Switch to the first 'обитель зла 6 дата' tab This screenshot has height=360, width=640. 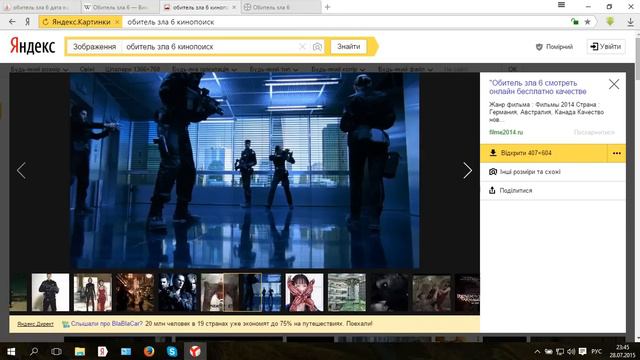click(x=41, y=7)
